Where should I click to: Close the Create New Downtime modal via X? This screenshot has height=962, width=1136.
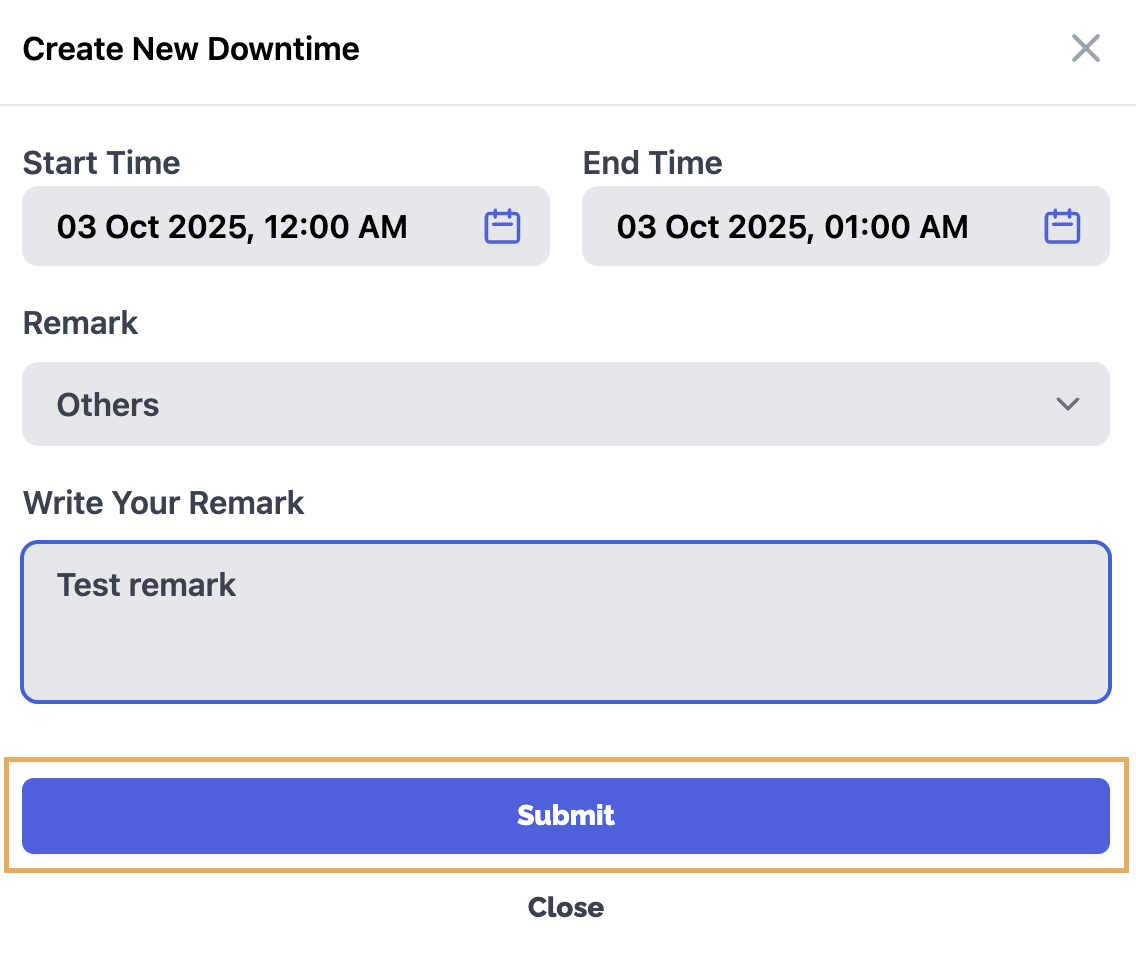point(1085,47)
